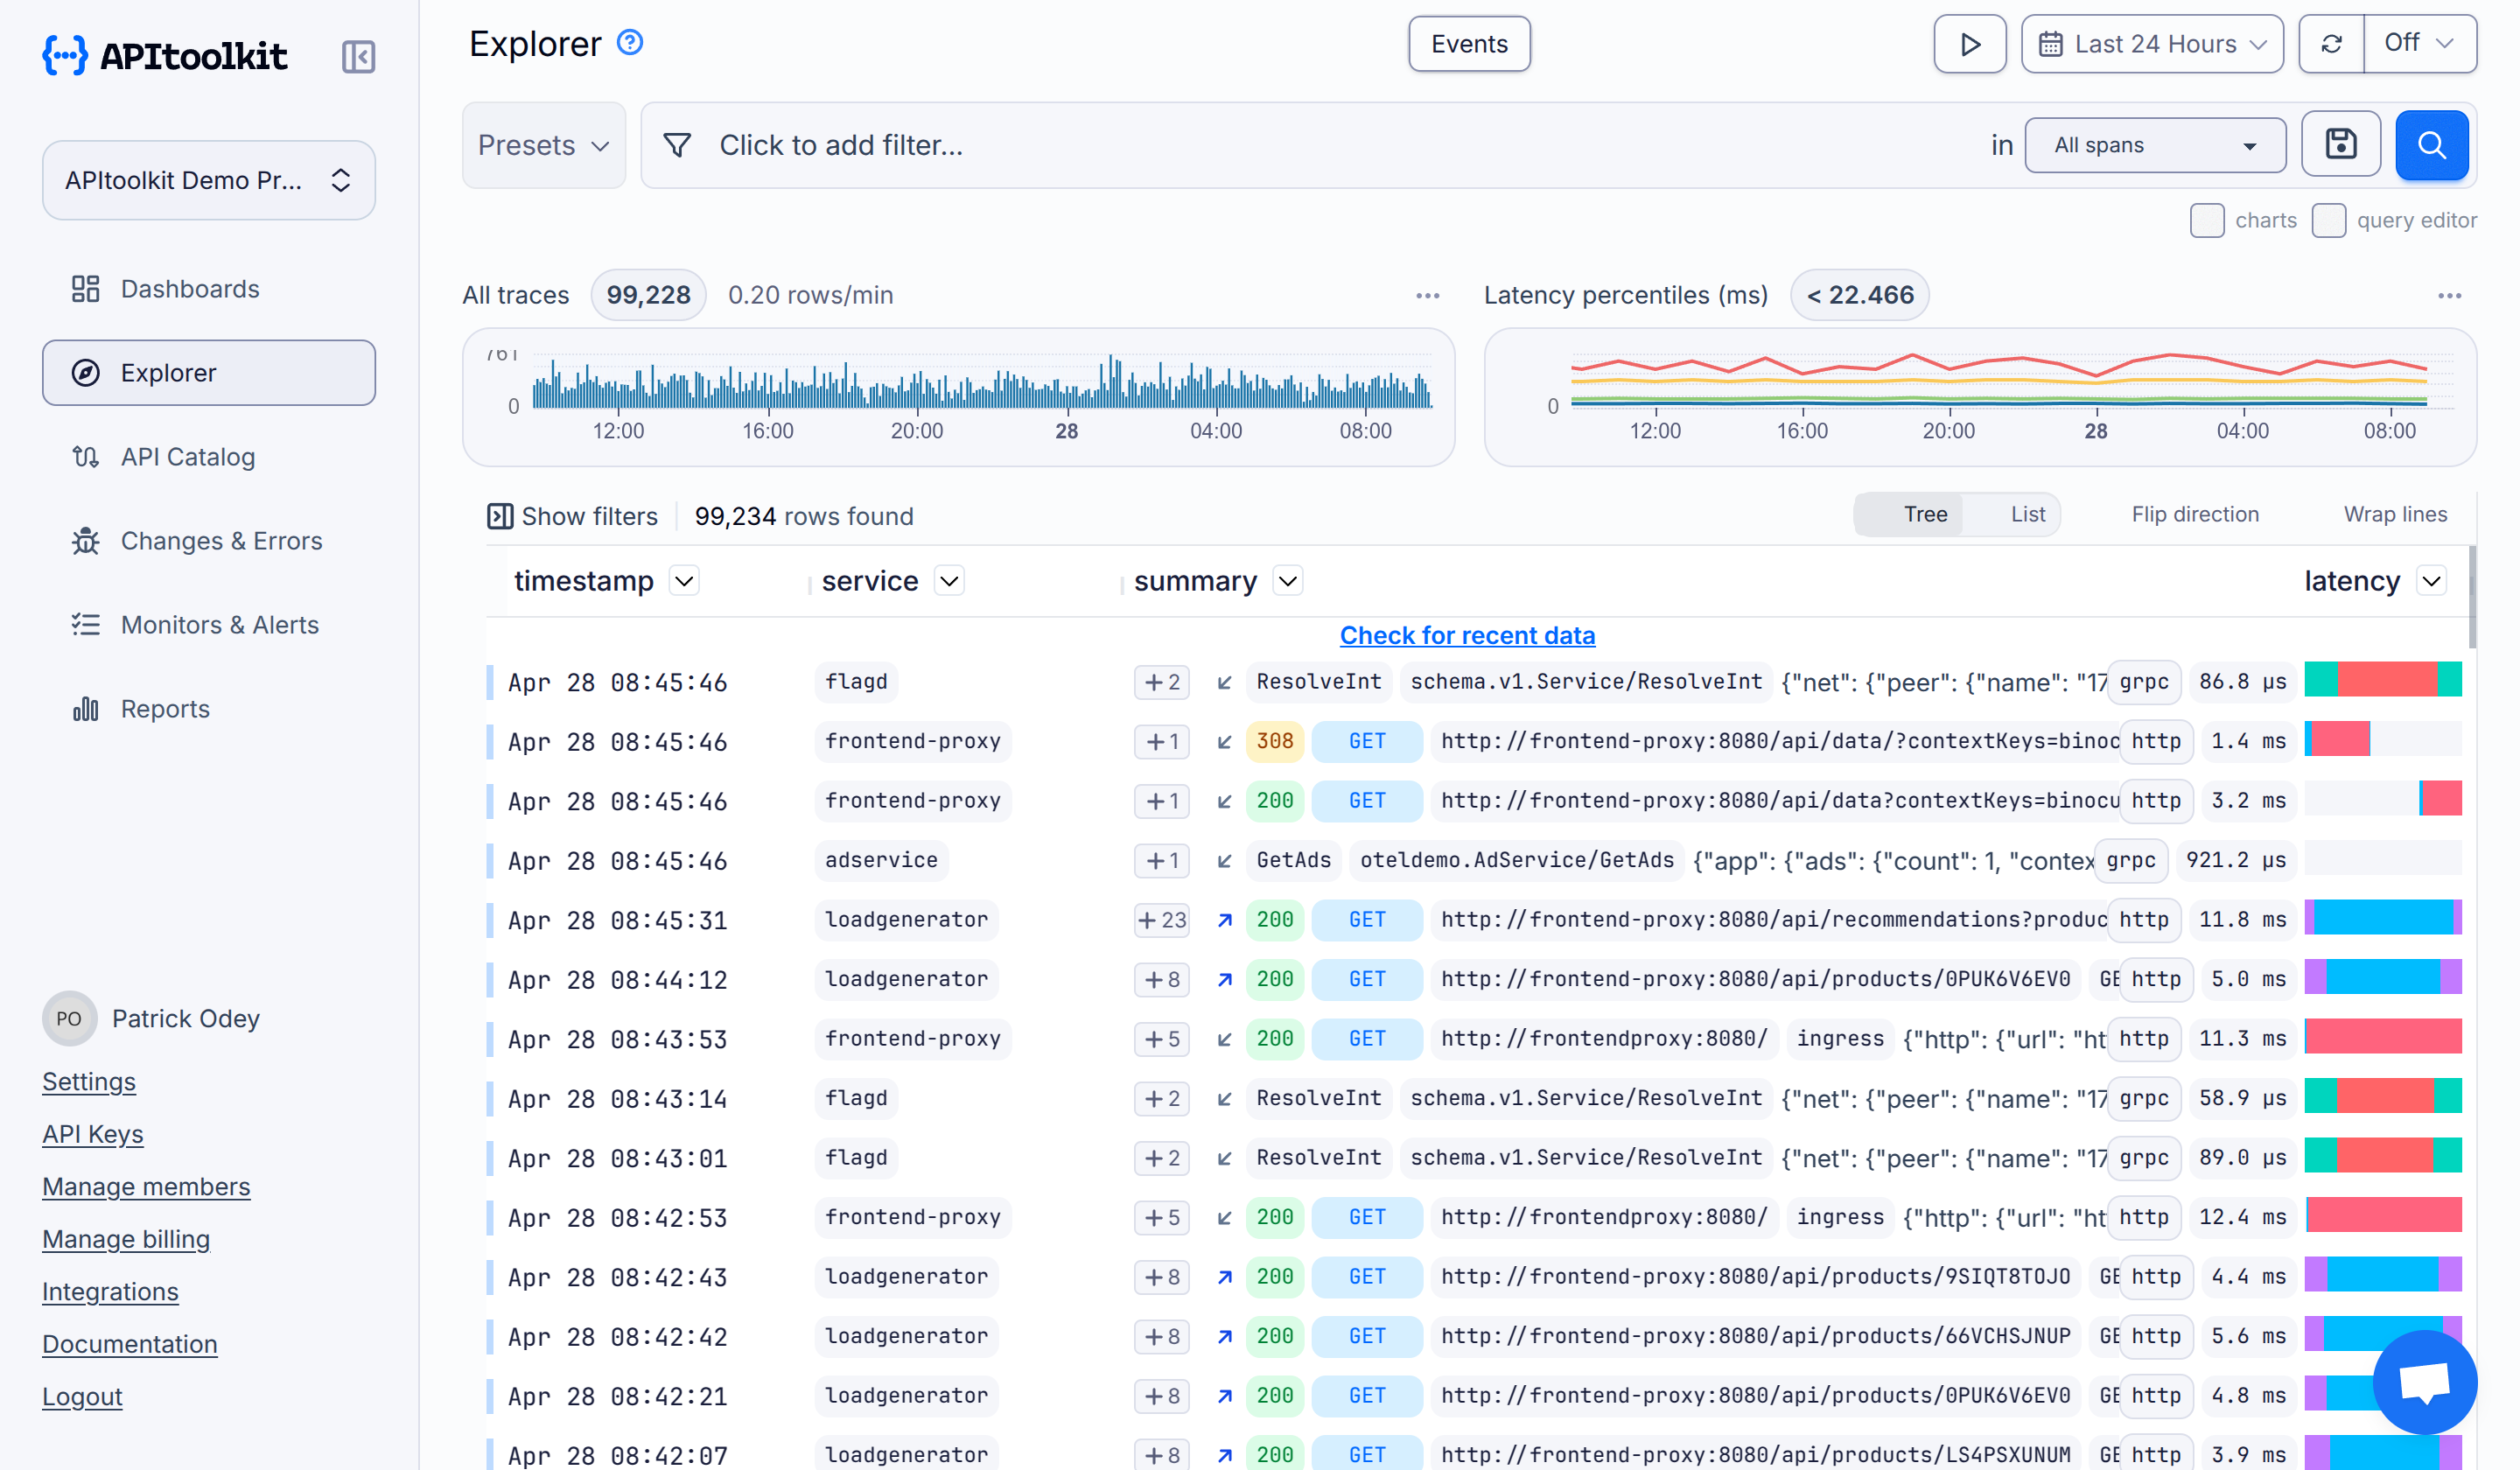Toggle Flip direction
Screen dimensions: 2520x1470
(x=2195, y=514)
